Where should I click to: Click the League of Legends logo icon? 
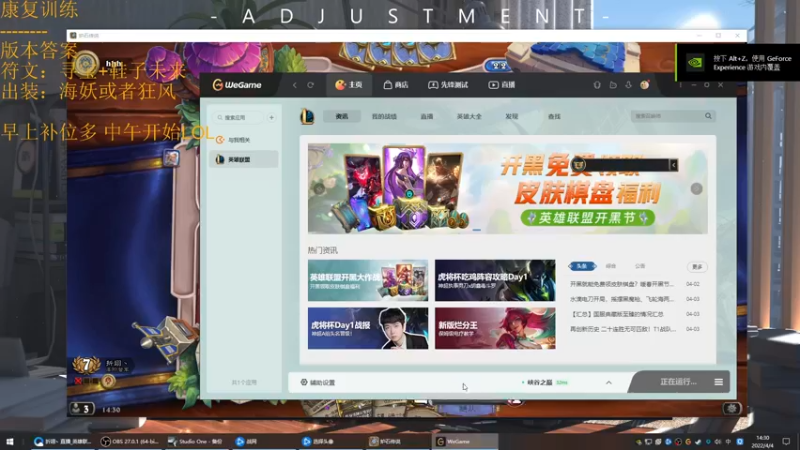pyautogui.click(x=307, y=117)
